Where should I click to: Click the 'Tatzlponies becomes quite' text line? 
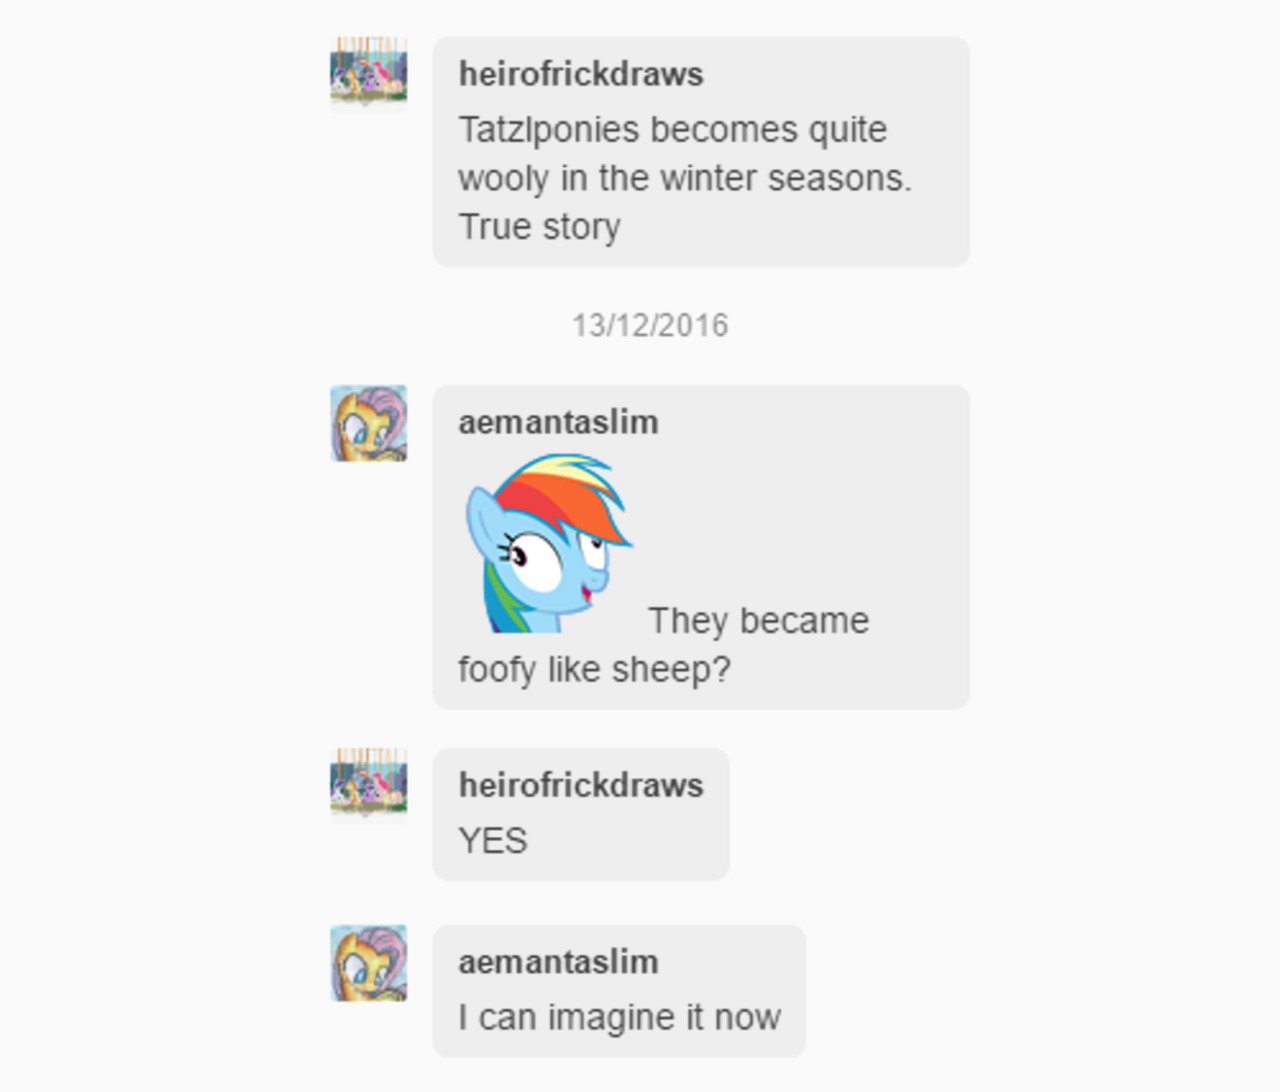[x=672, y=130]
